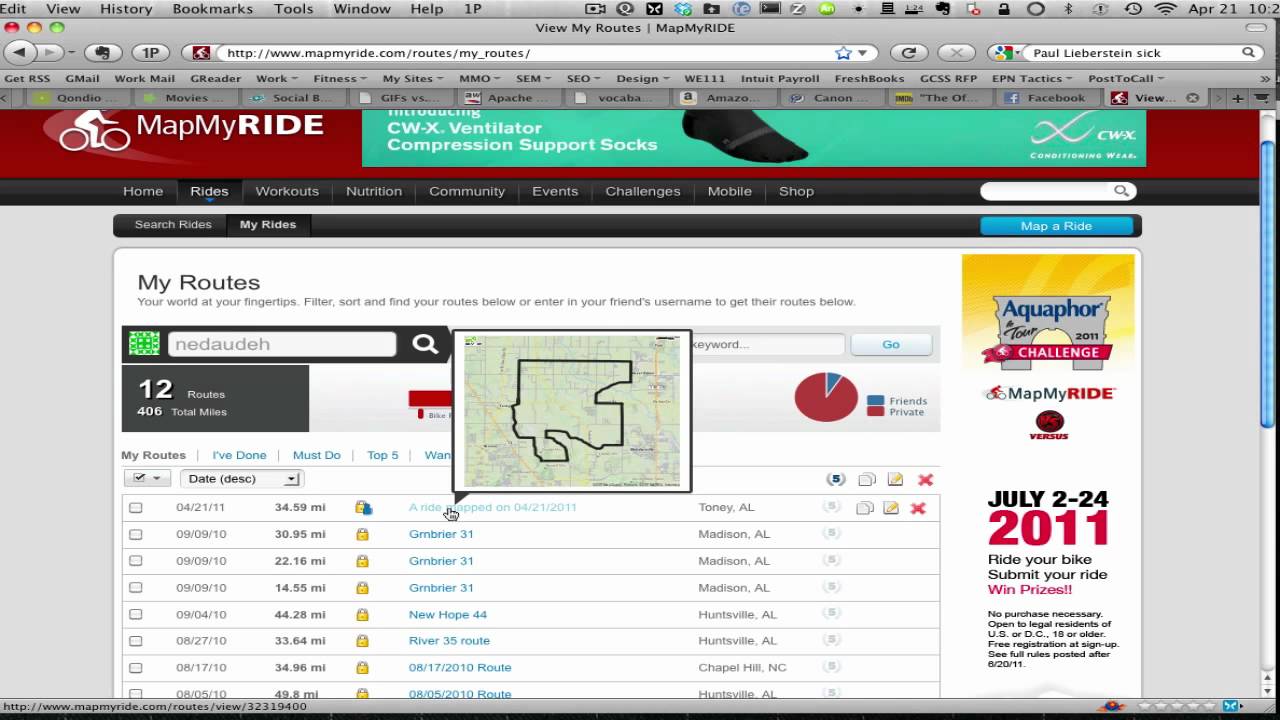Click the lock icon on 34.59 mi row
Screen dimensions: 1280x720
pos(363,508)
